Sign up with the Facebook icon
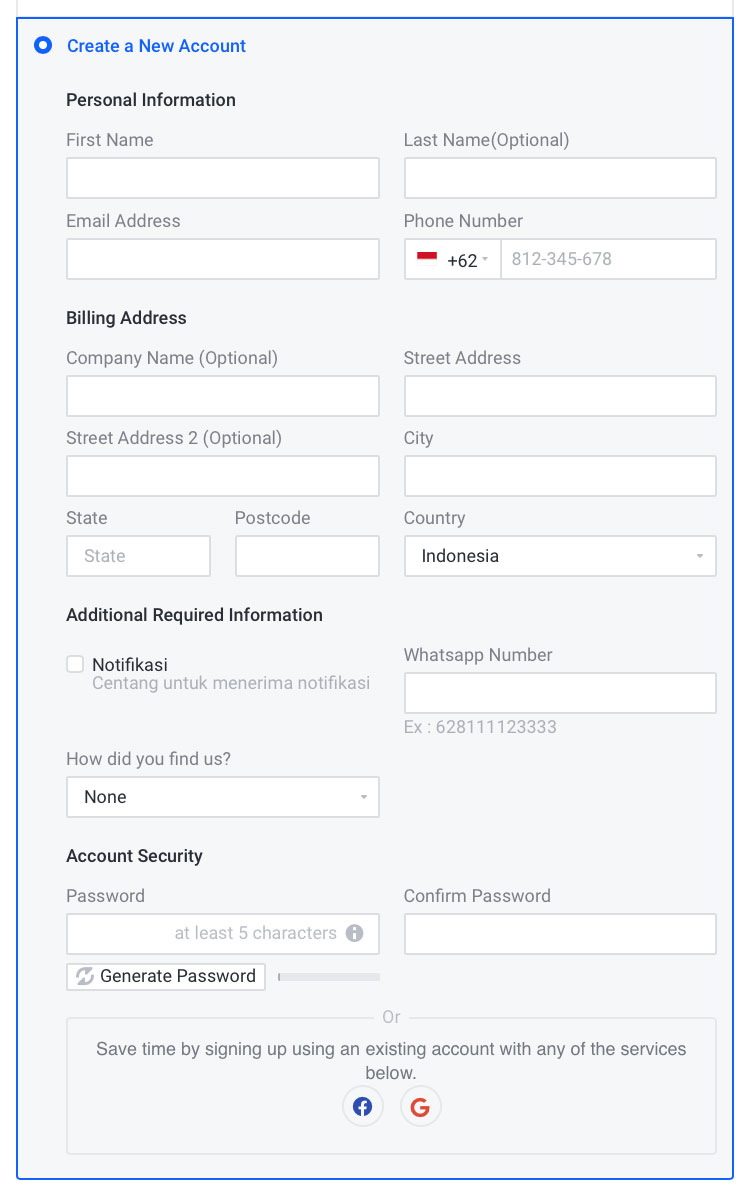The height and width of the screenshot is (1196, 748). (362, 1106)
